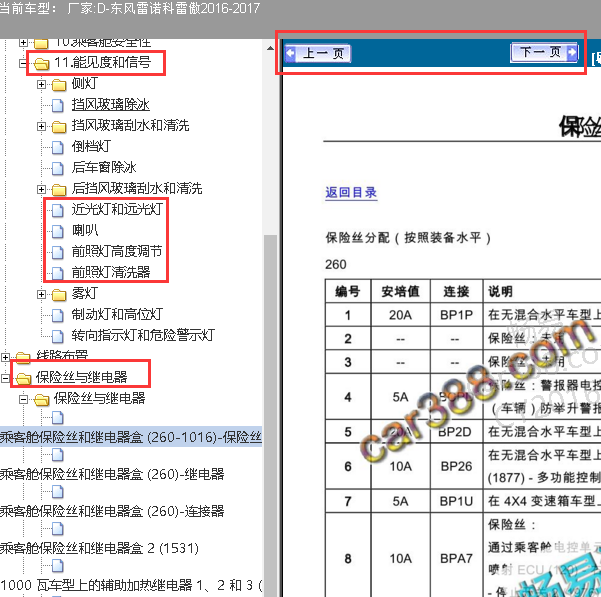Open 前照灯清洗器 tree entry

click(111, 272)
